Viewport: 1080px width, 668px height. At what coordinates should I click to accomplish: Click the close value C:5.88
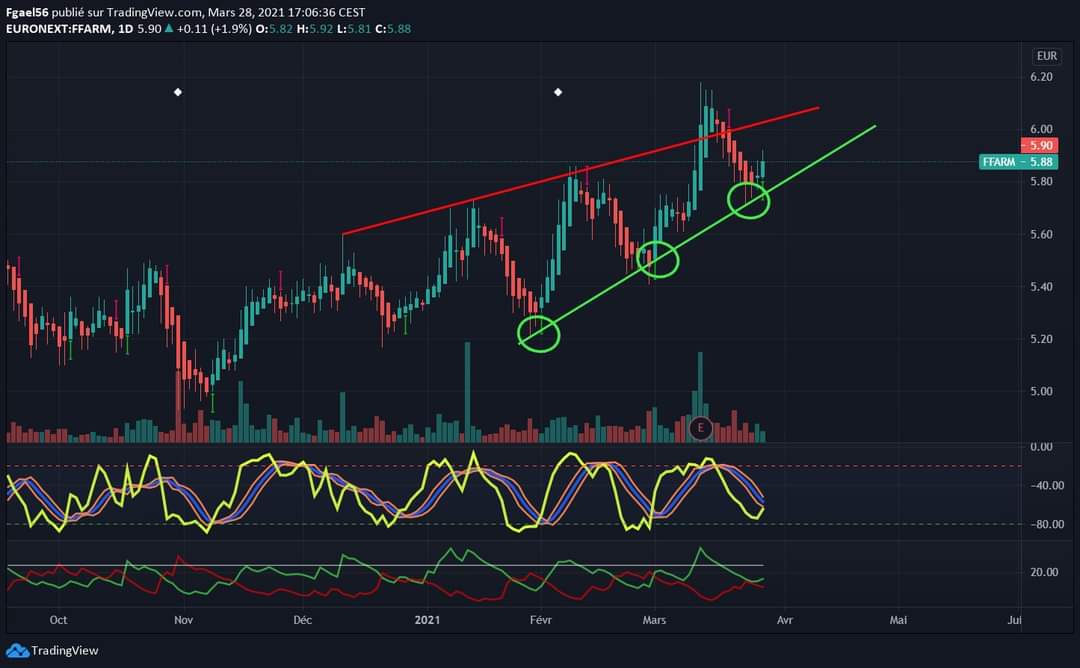[393, 29]
